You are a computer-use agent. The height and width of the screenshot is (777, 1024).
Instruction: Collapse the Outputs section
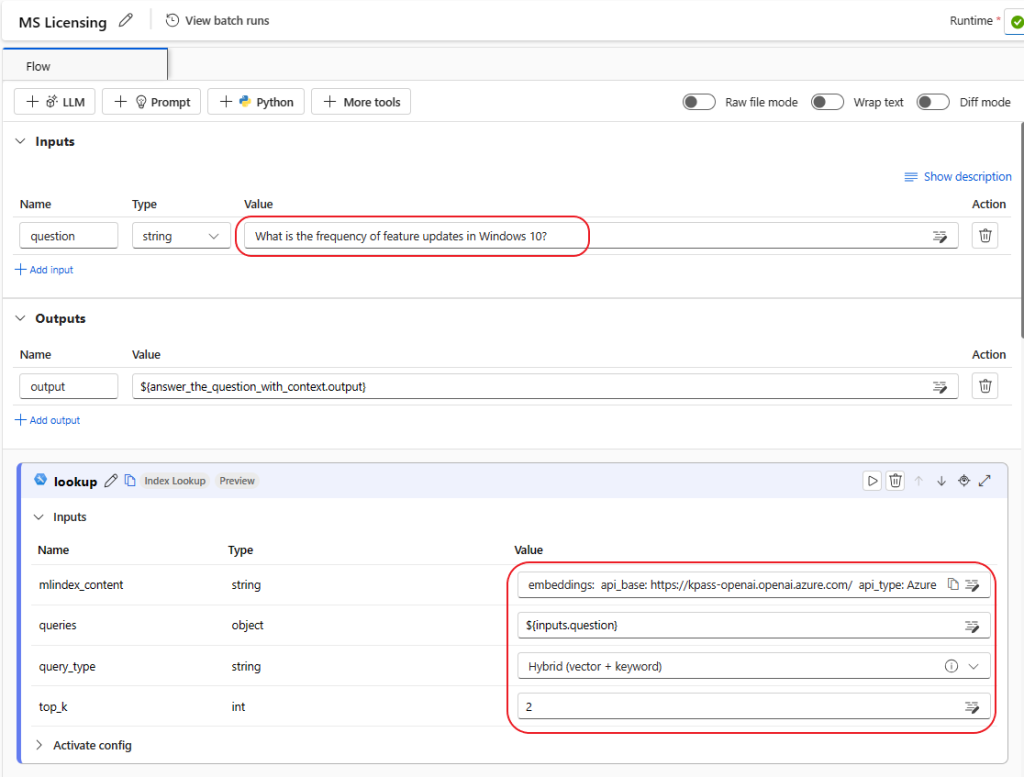[x=20, y=318]
